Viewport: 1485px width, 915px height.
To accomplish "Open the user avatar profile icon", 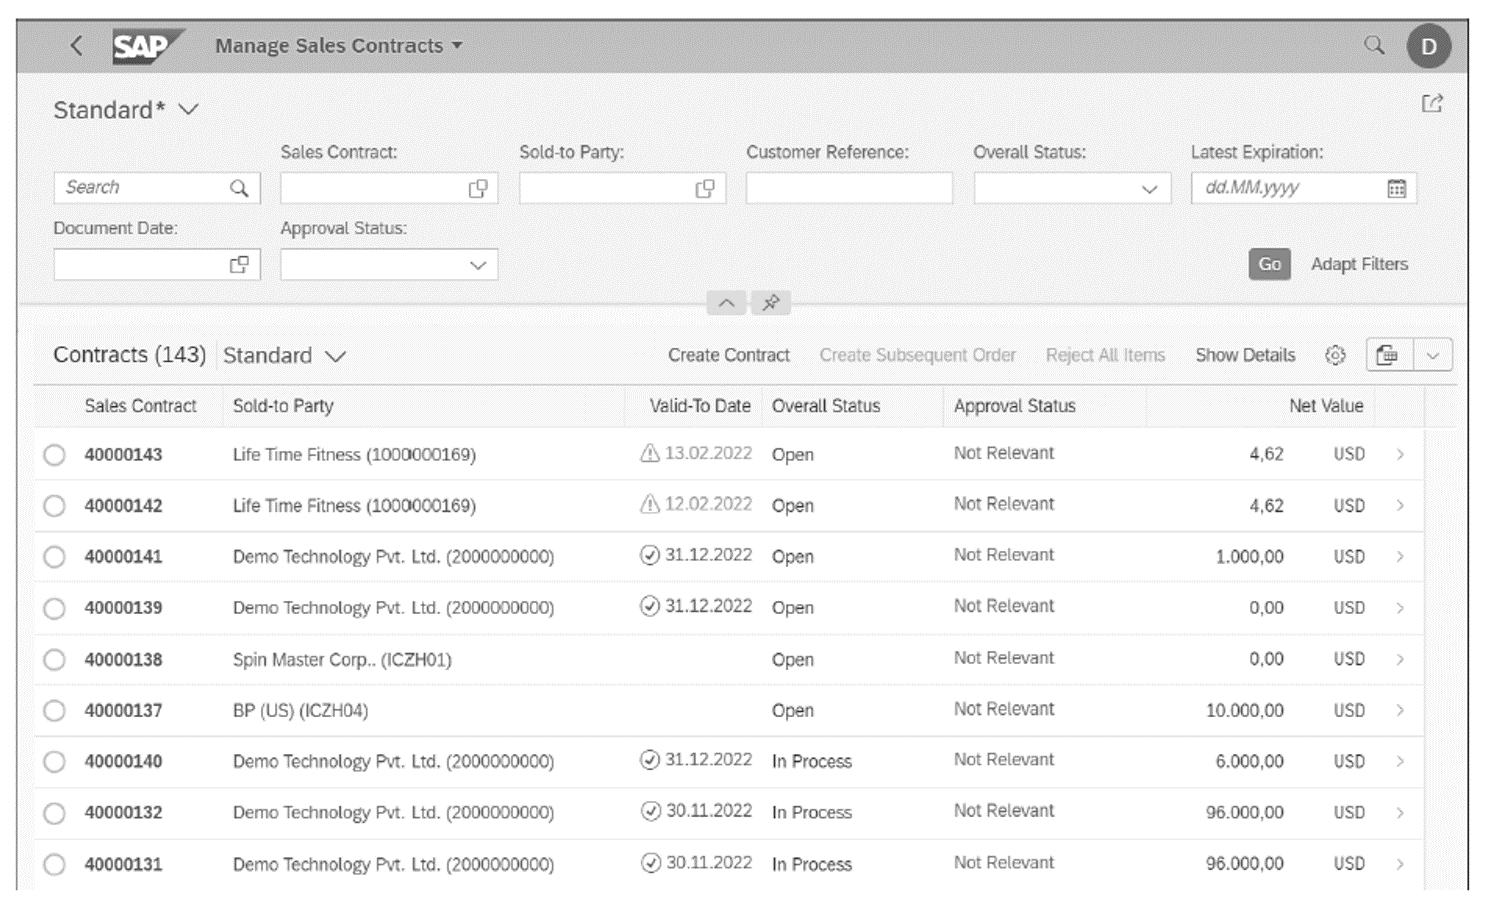I will pyautogui.click(x=1428, y=45).
